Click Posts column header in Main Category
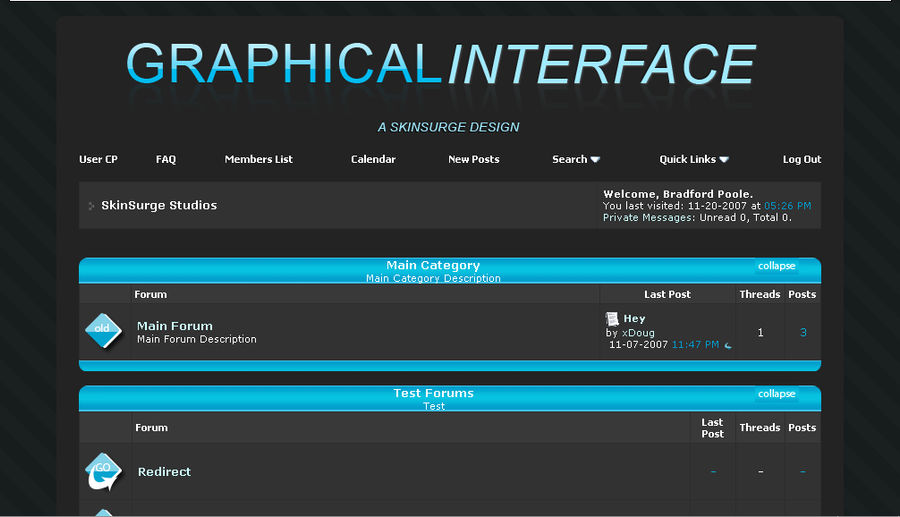 [x=802, y=294]
